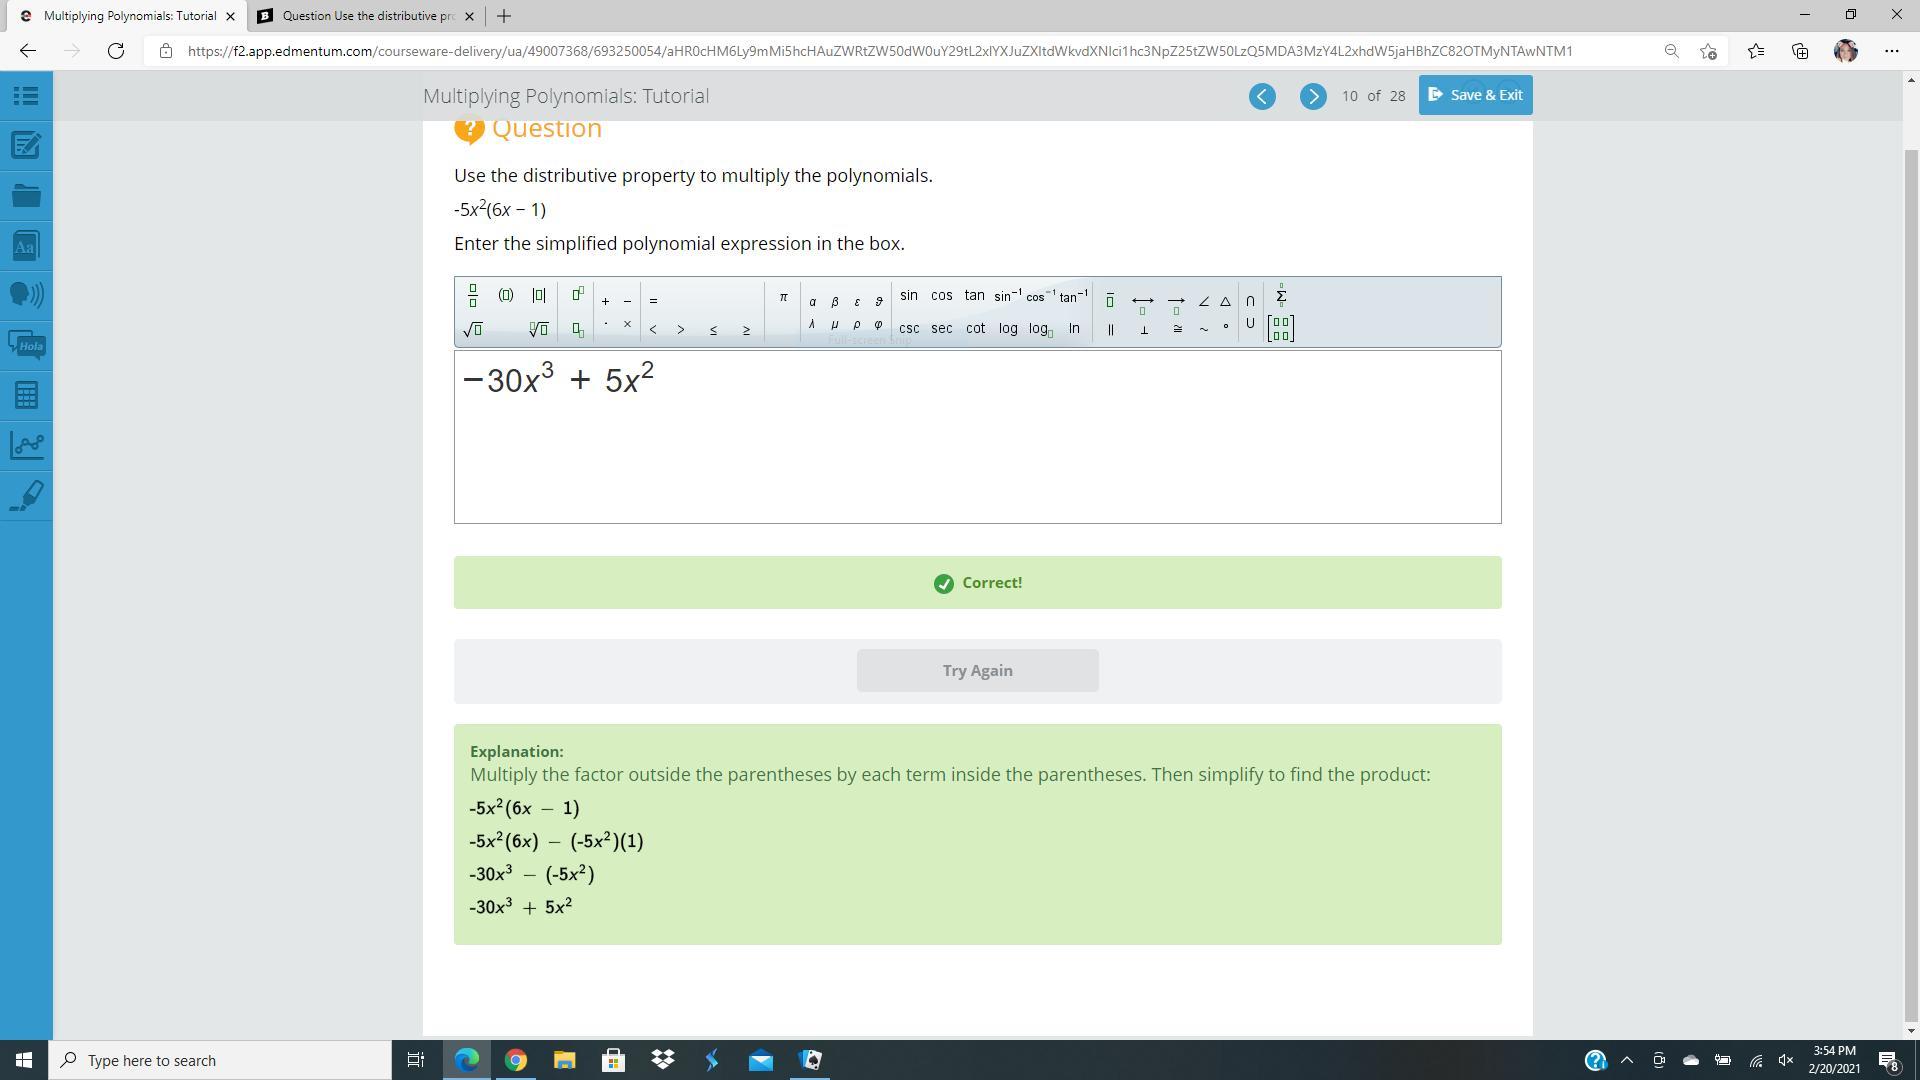Open the table of contents menu
Image resolution: width=1920 pixels, height=1080 pixels.
click(x=26, y=96)
